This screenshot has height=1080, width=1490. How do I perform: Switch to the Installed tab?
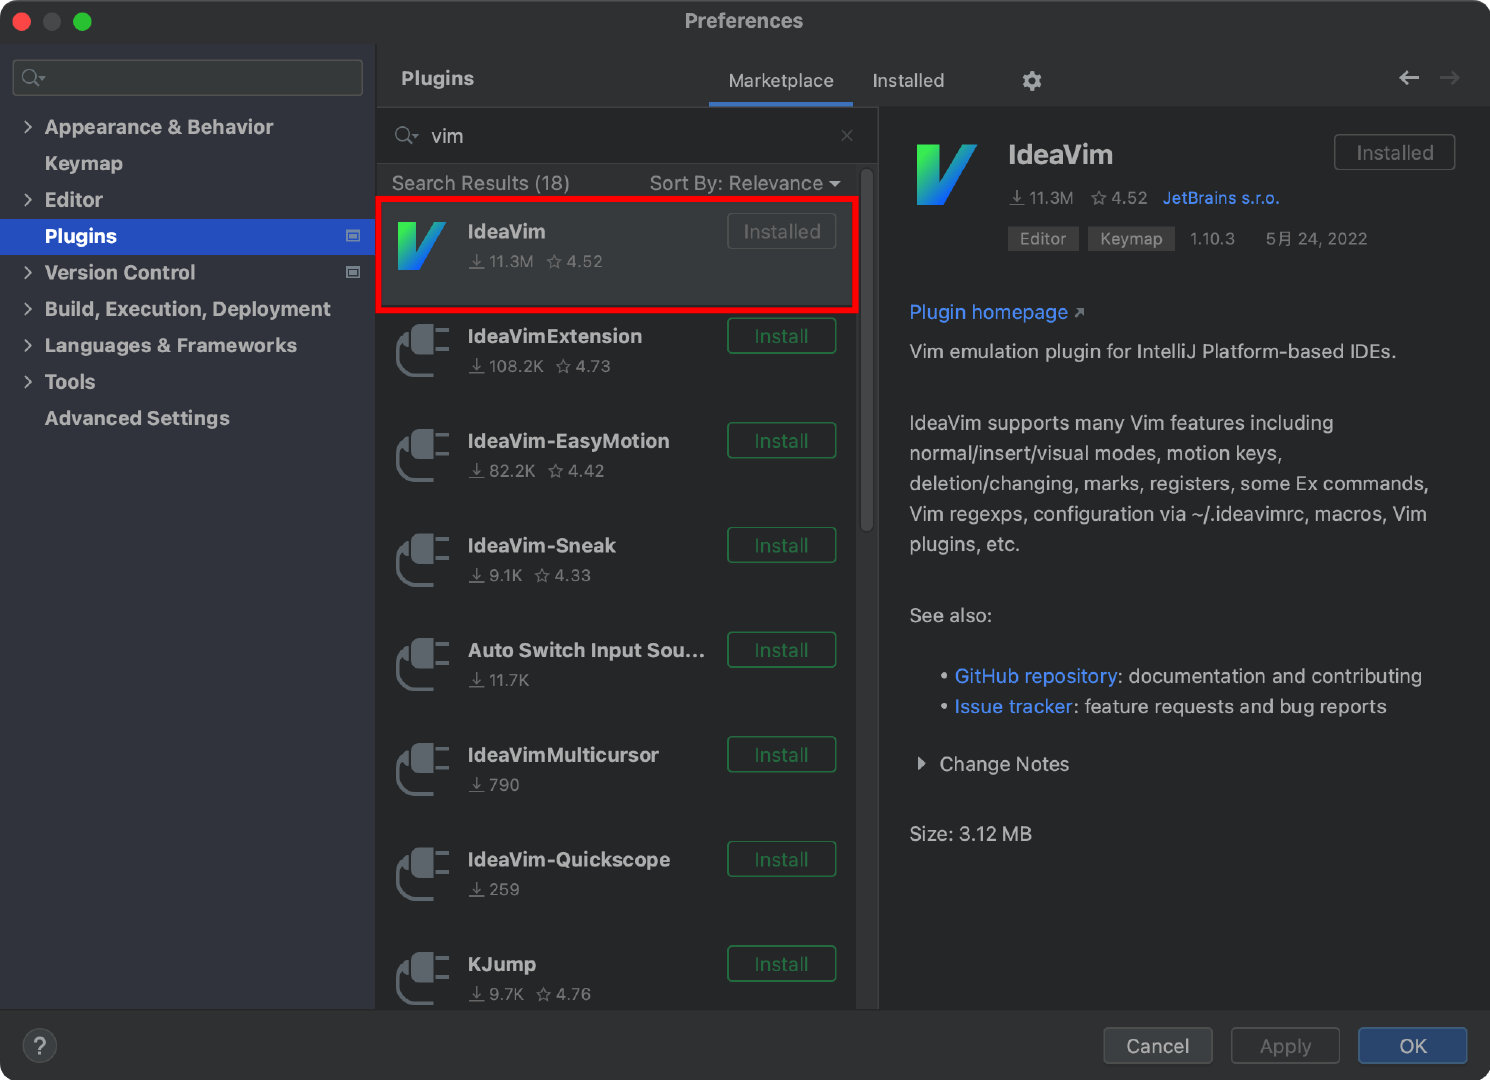click(x=908, y=80)
